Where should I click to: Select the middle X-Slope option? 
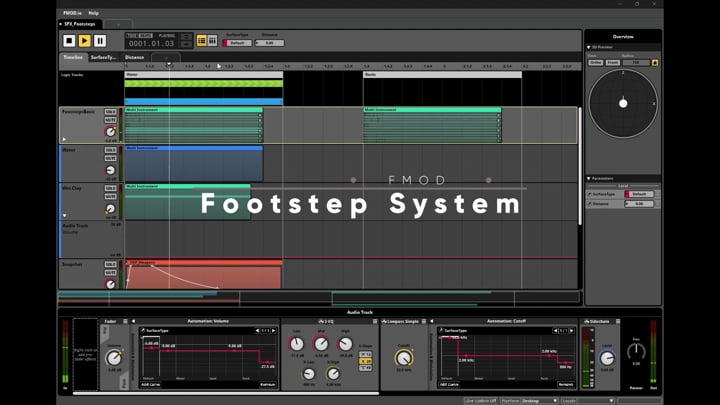(366, 361)
